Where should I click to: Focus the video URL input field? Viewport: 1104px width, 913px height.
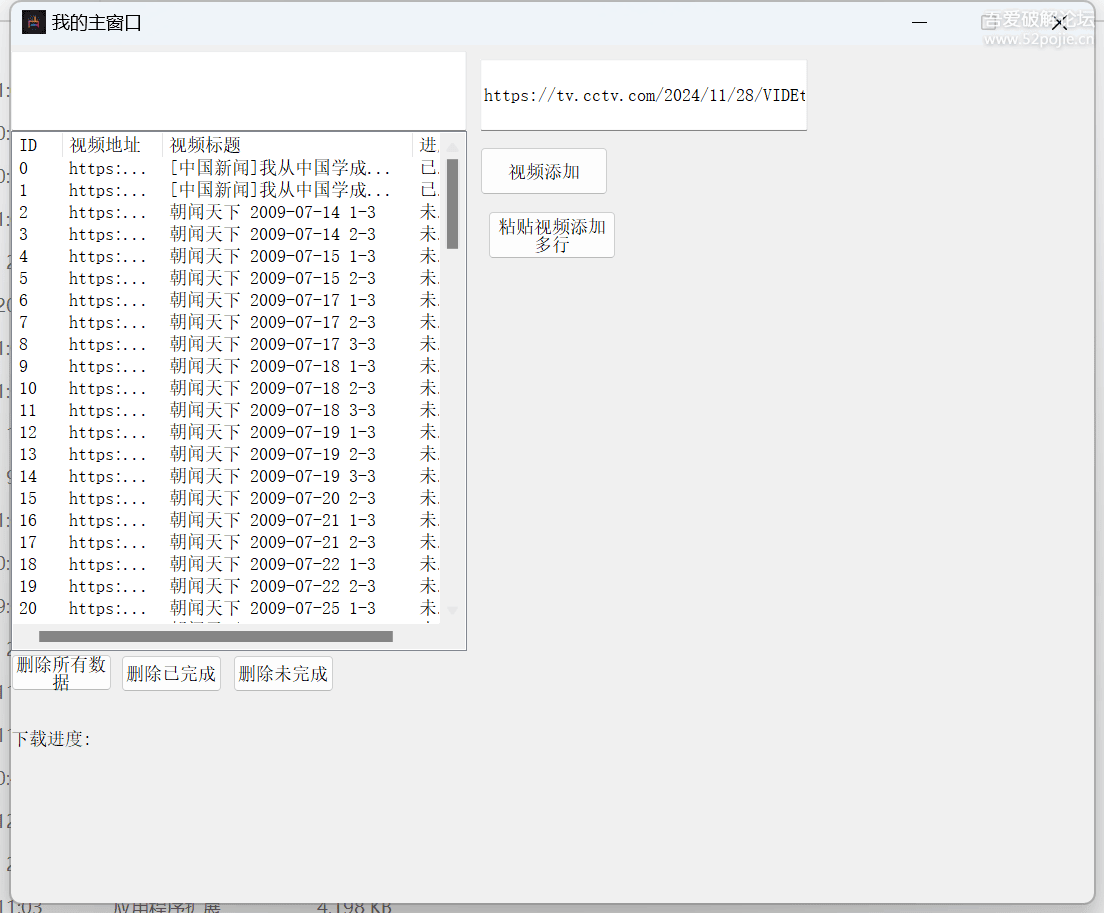tap(643, 96)
